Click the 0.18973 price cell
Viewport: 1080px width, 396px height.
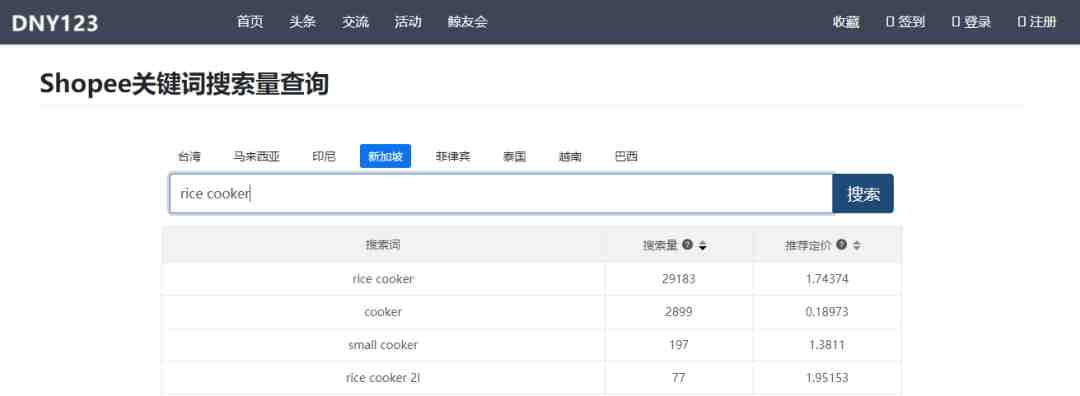(x=827, y=312)
